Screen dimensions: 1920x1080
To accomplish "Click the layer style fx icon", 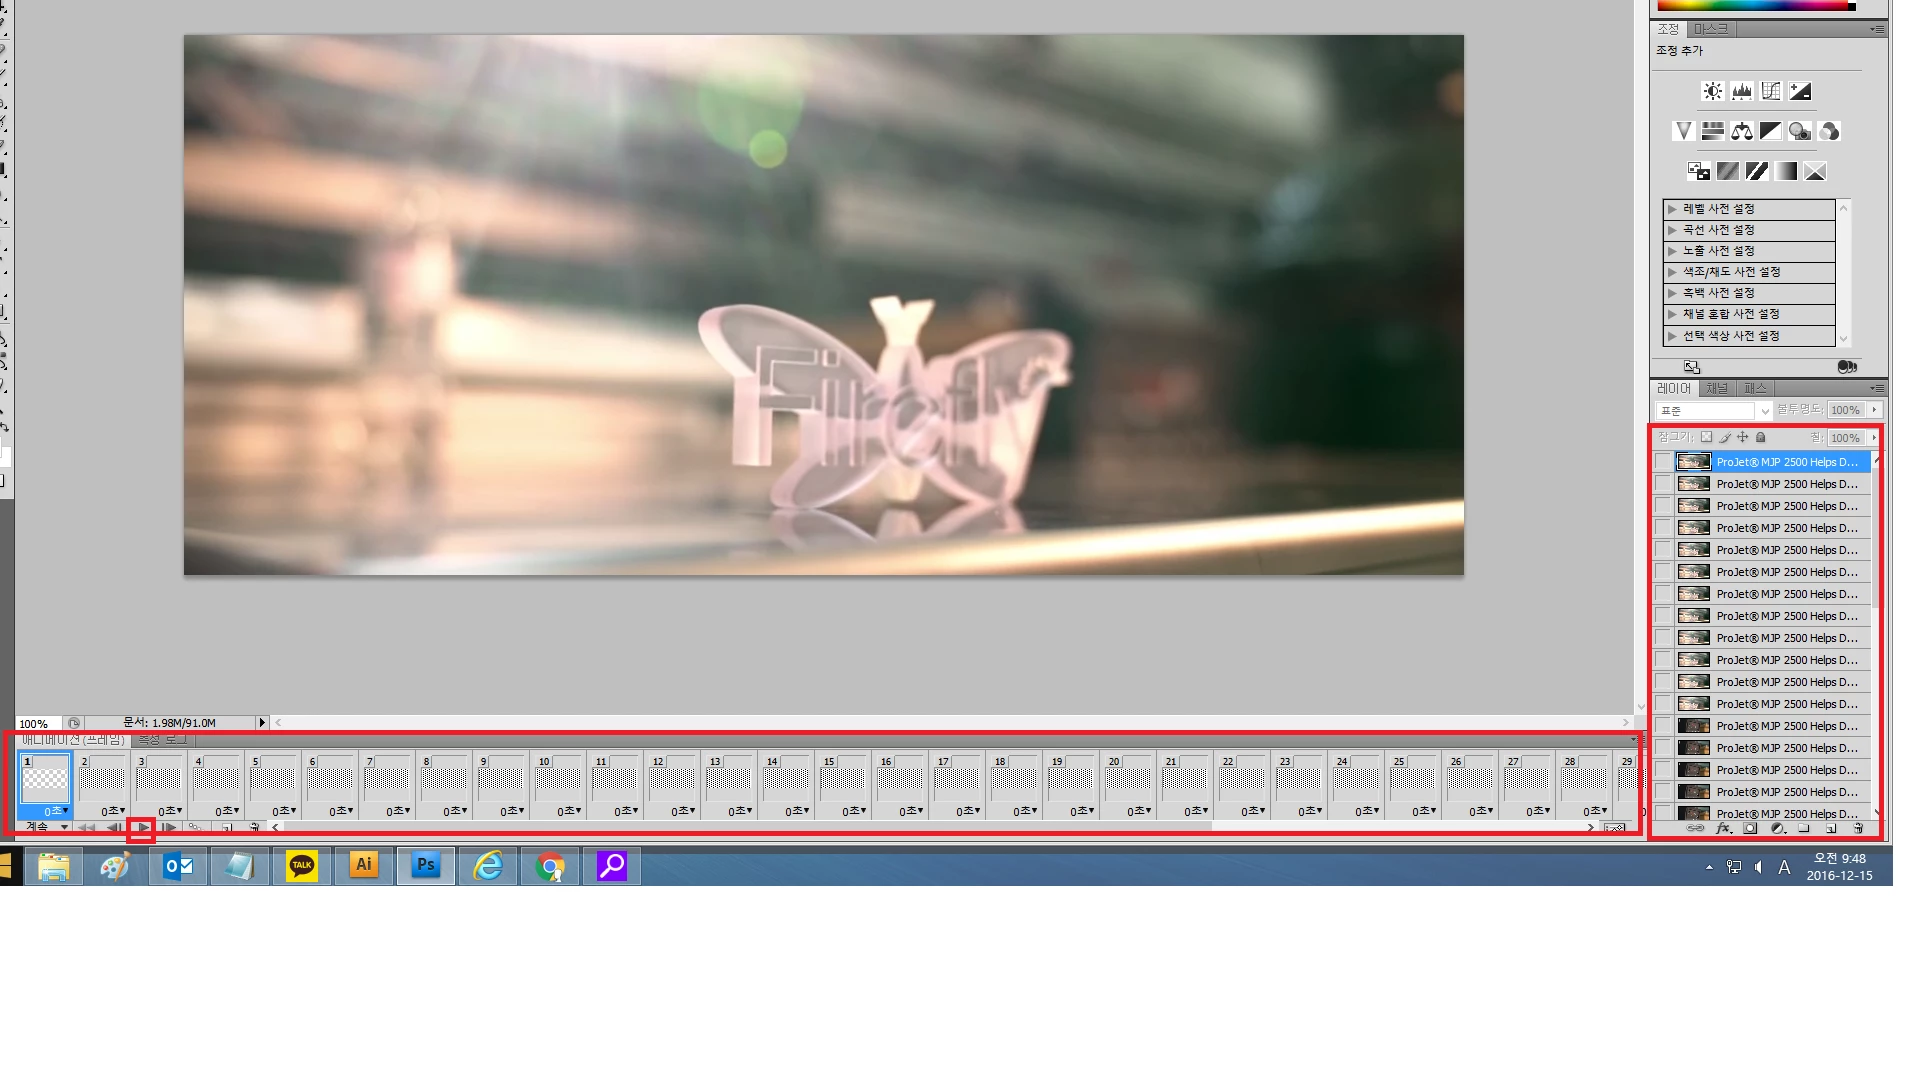I will click(1723, 828).
